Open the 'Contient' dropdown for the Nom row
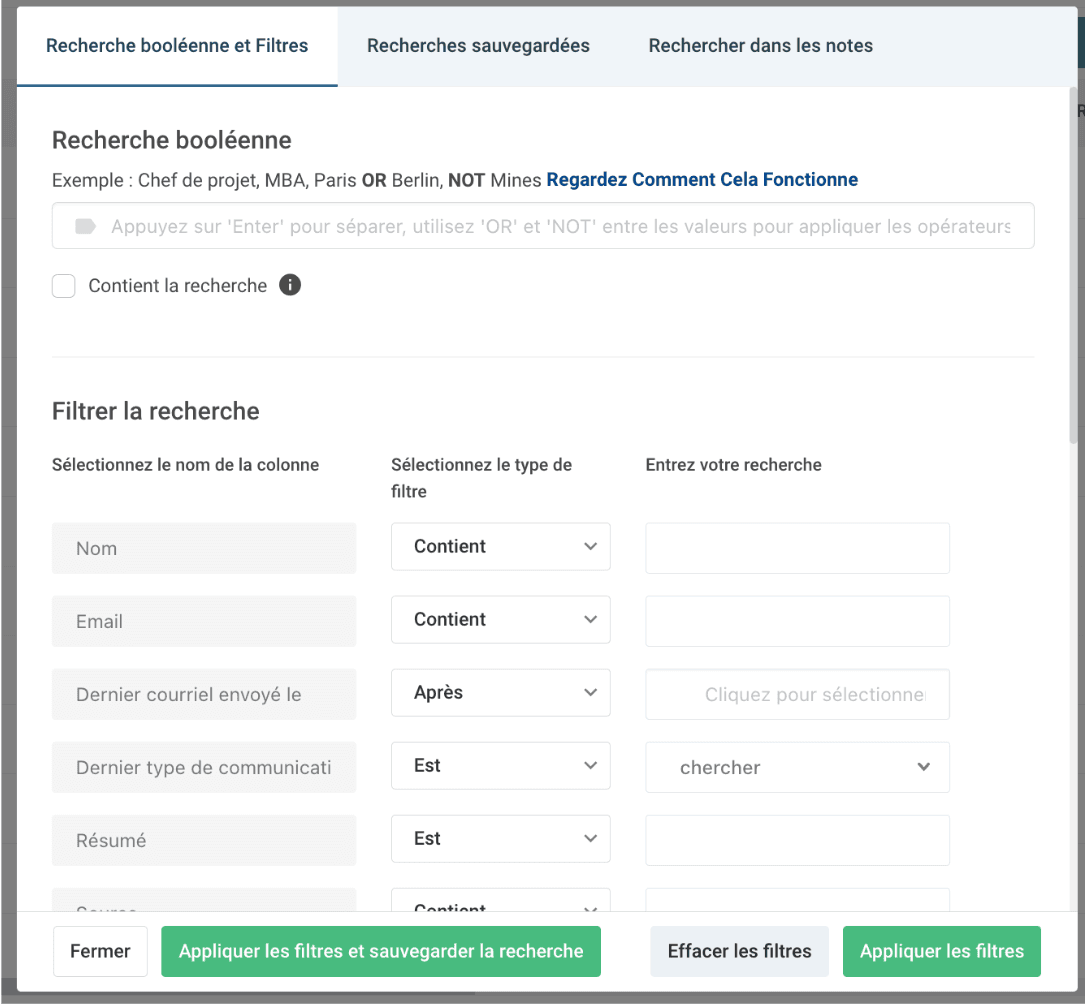The height and width of the screenshot is (1008, 1090). point(500,546)
